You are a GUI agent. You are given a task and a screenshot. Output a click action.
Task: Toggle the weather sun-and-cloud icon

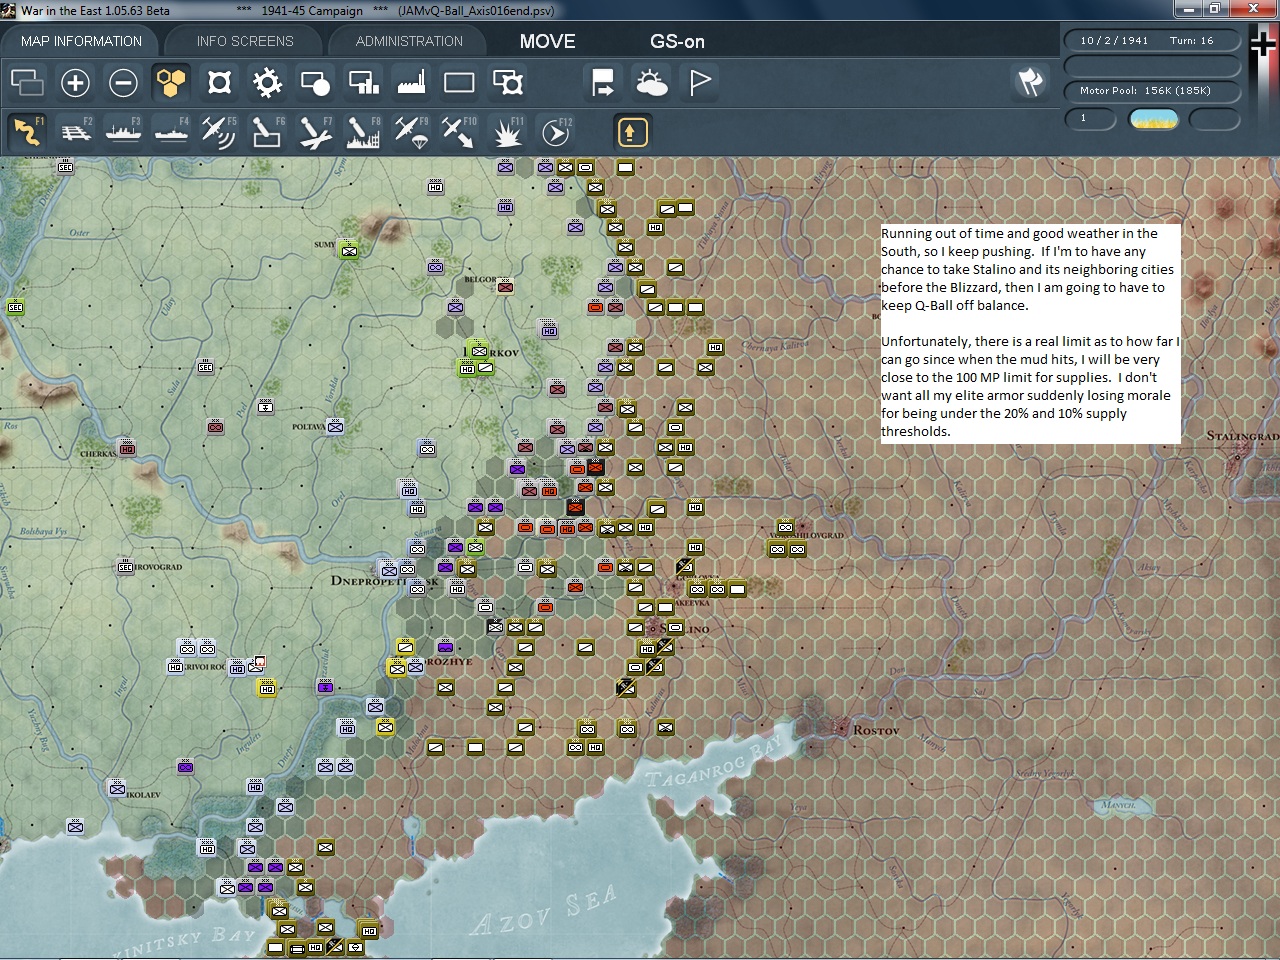tap(651, 83)
